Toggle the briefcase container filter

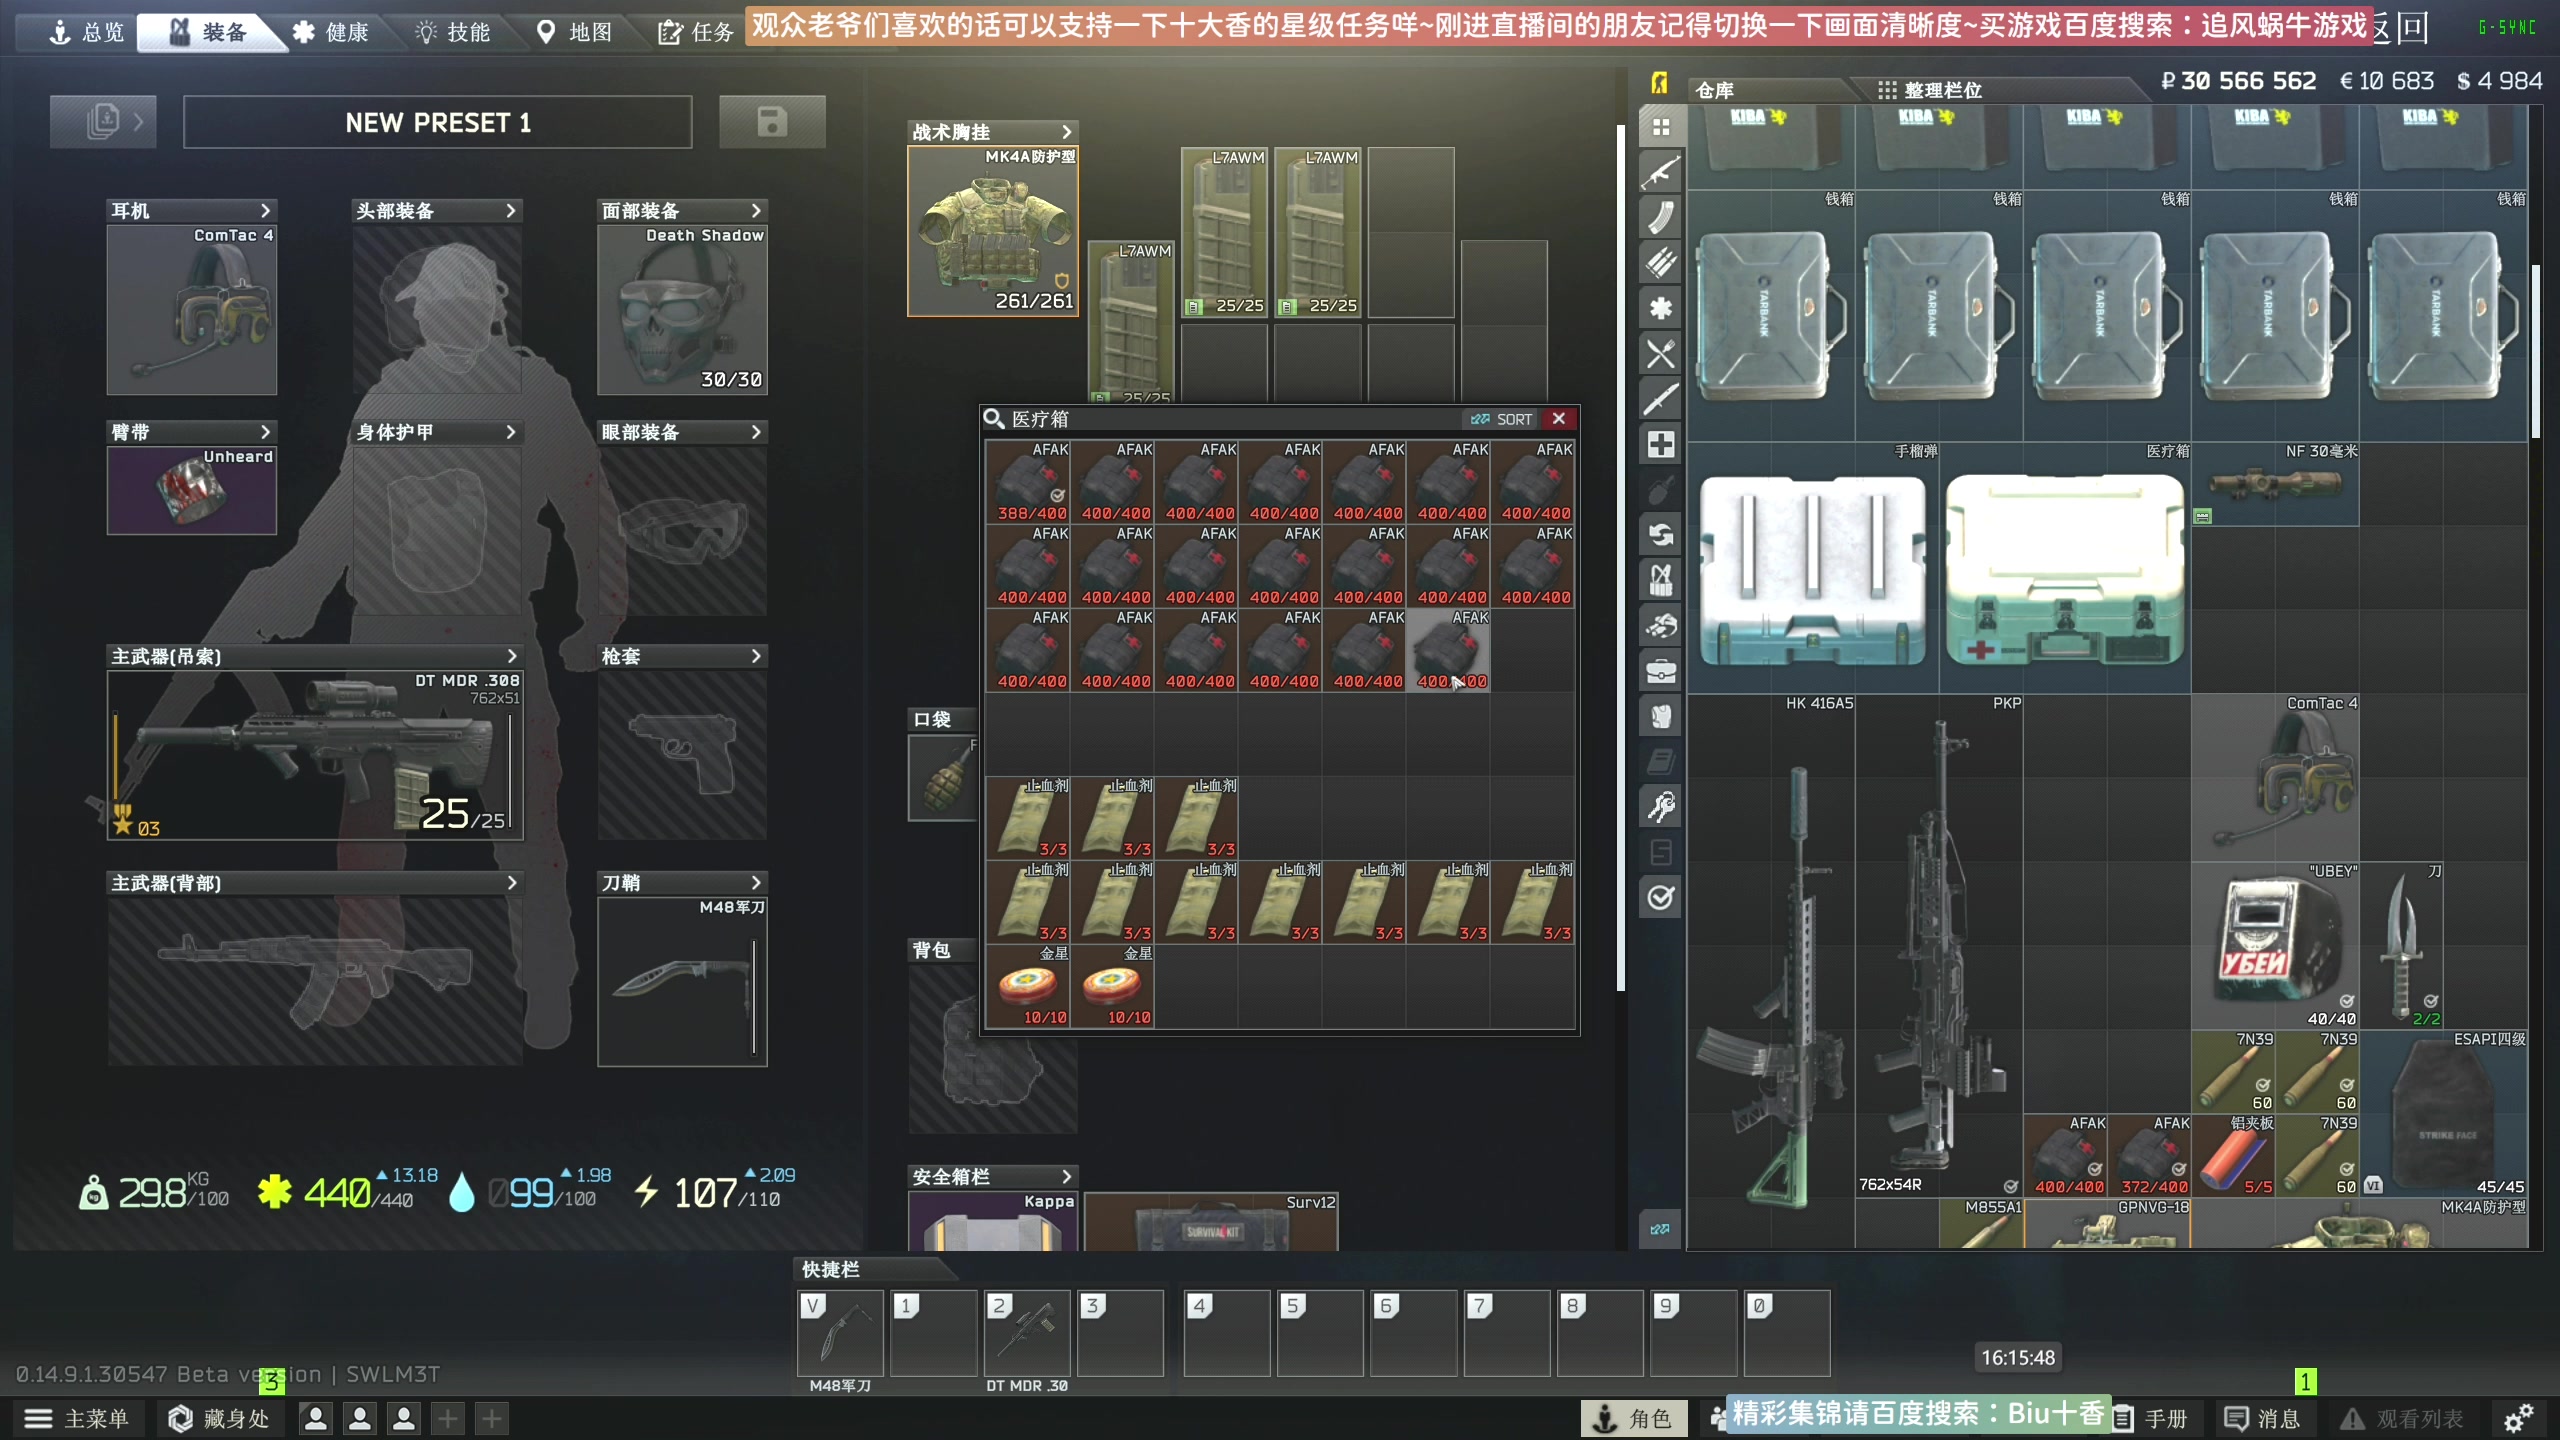(1661, 671)
